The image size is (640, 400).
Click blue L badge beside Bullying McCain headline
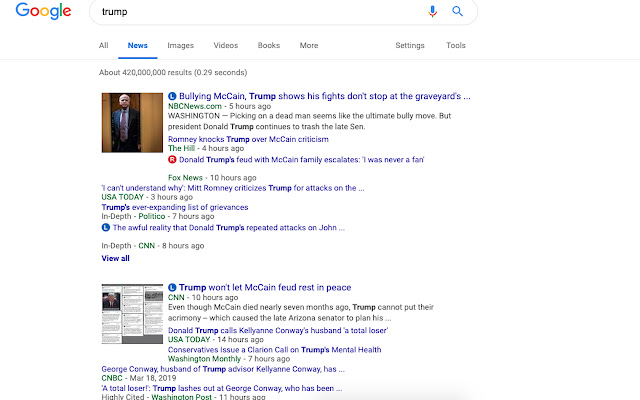(x=172, y=96)
